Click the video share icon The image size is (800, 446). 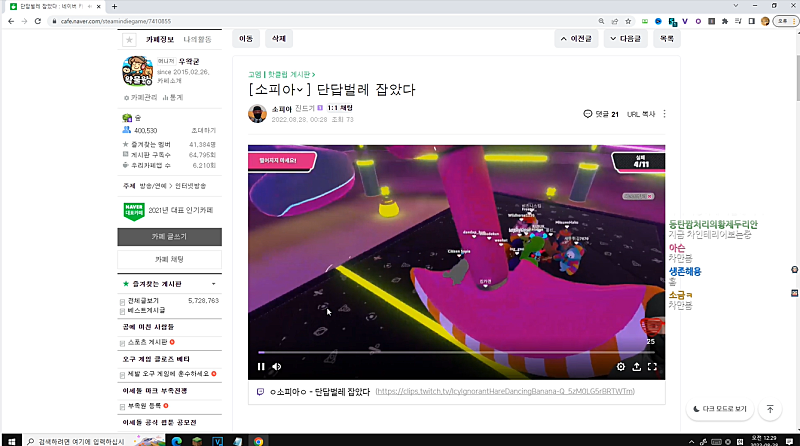click(x=636, y=366)
